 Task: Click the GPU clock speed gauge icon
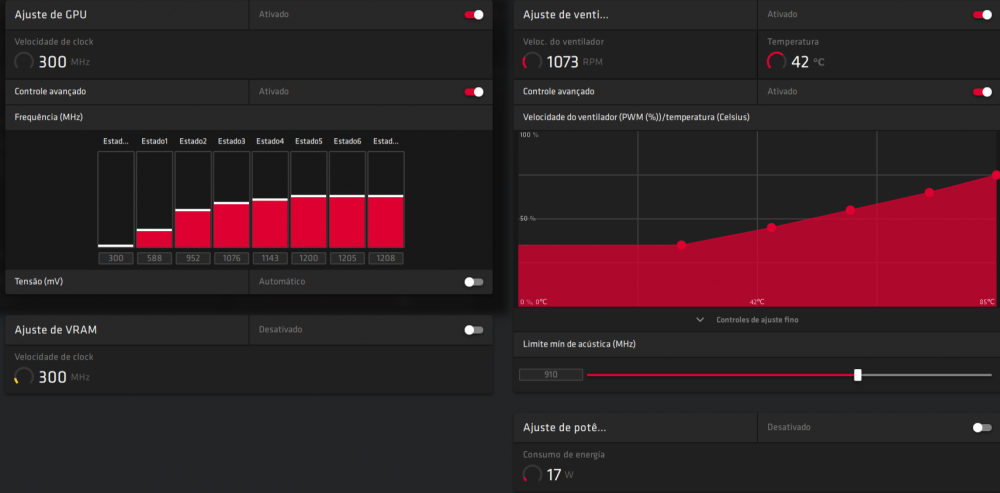(25, 62)
